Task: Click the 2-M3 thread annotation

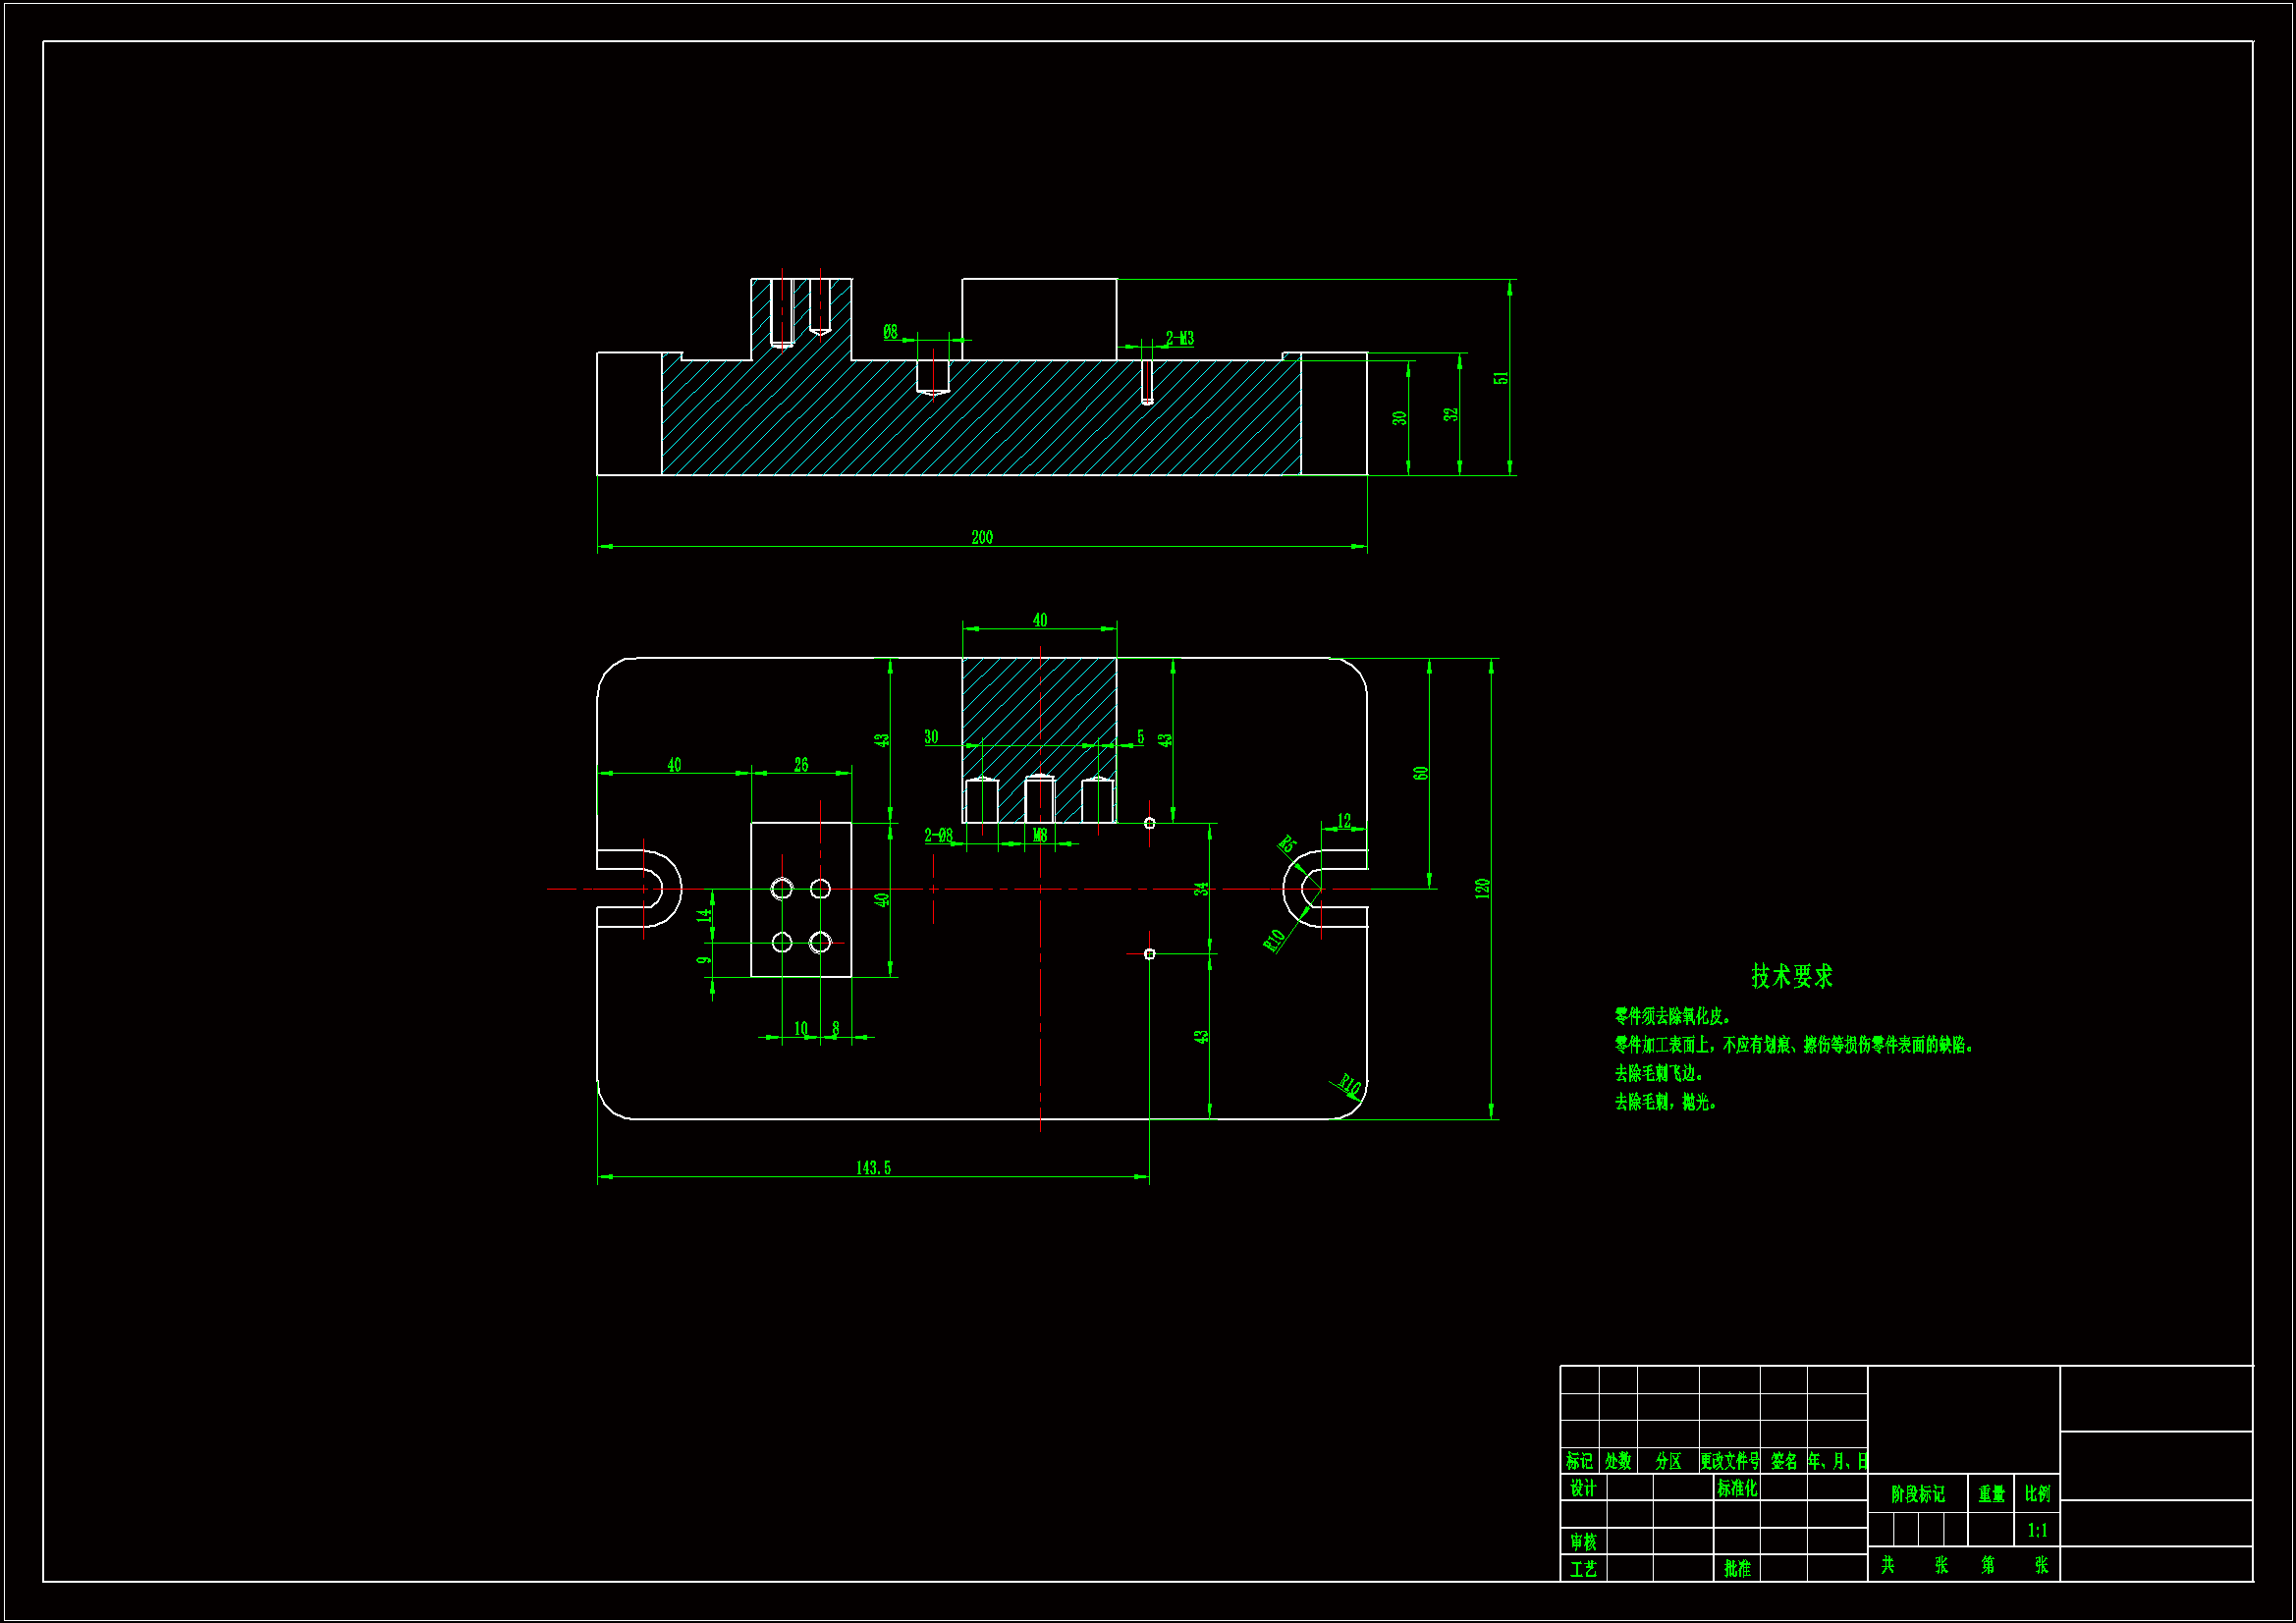Action: (1179, 339)
